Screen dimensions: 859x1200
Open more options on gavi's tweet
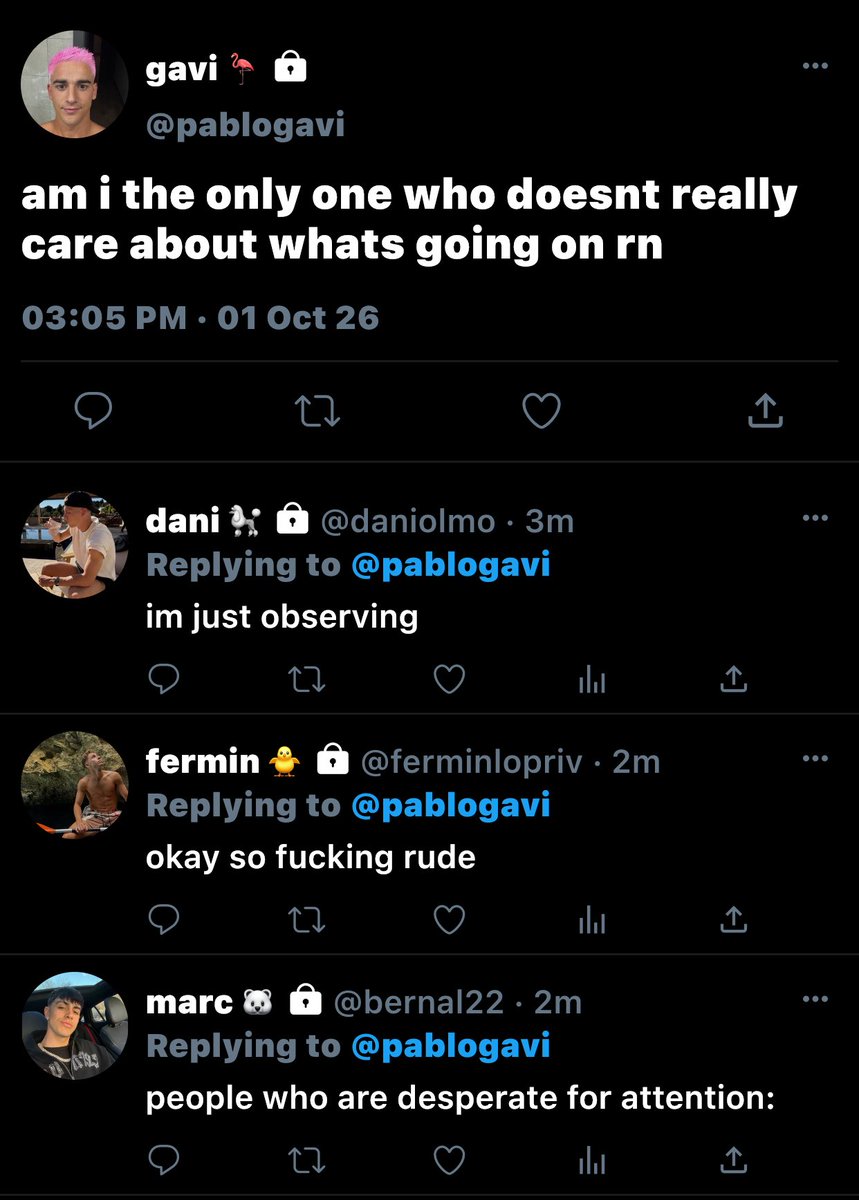pos(815,66)
